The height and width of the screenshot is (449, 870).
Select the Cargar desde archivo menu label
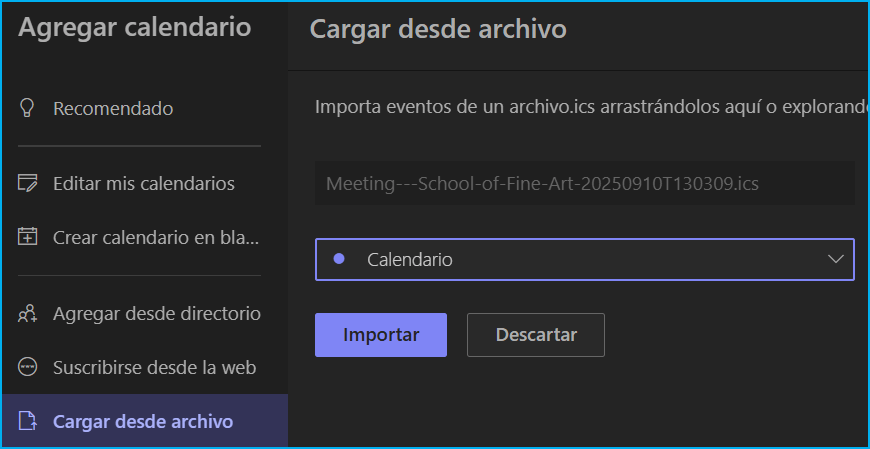tap(143, 421)
